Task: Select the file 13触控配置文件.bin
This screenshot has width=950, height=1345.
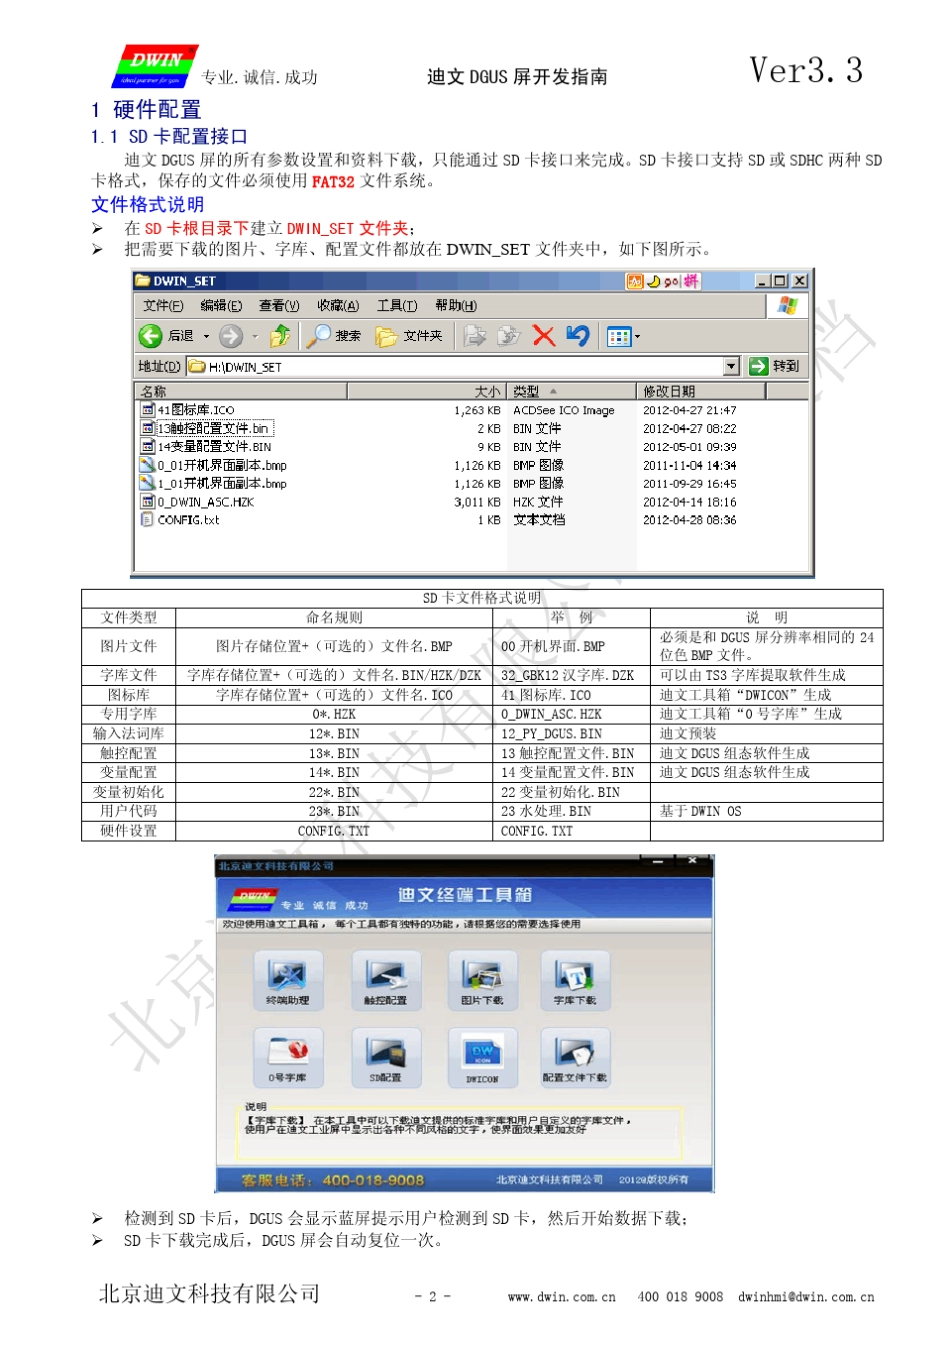Action: click(x=206, y=428)
